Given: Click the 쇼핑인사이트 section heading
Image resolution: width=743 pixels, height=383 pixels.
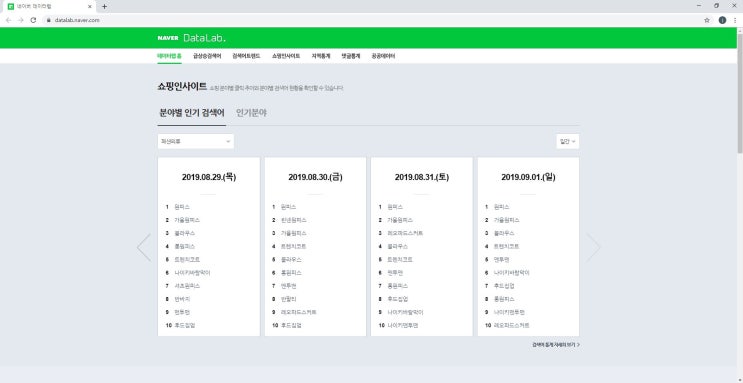Looking at the screenshot, I should 182,87.
